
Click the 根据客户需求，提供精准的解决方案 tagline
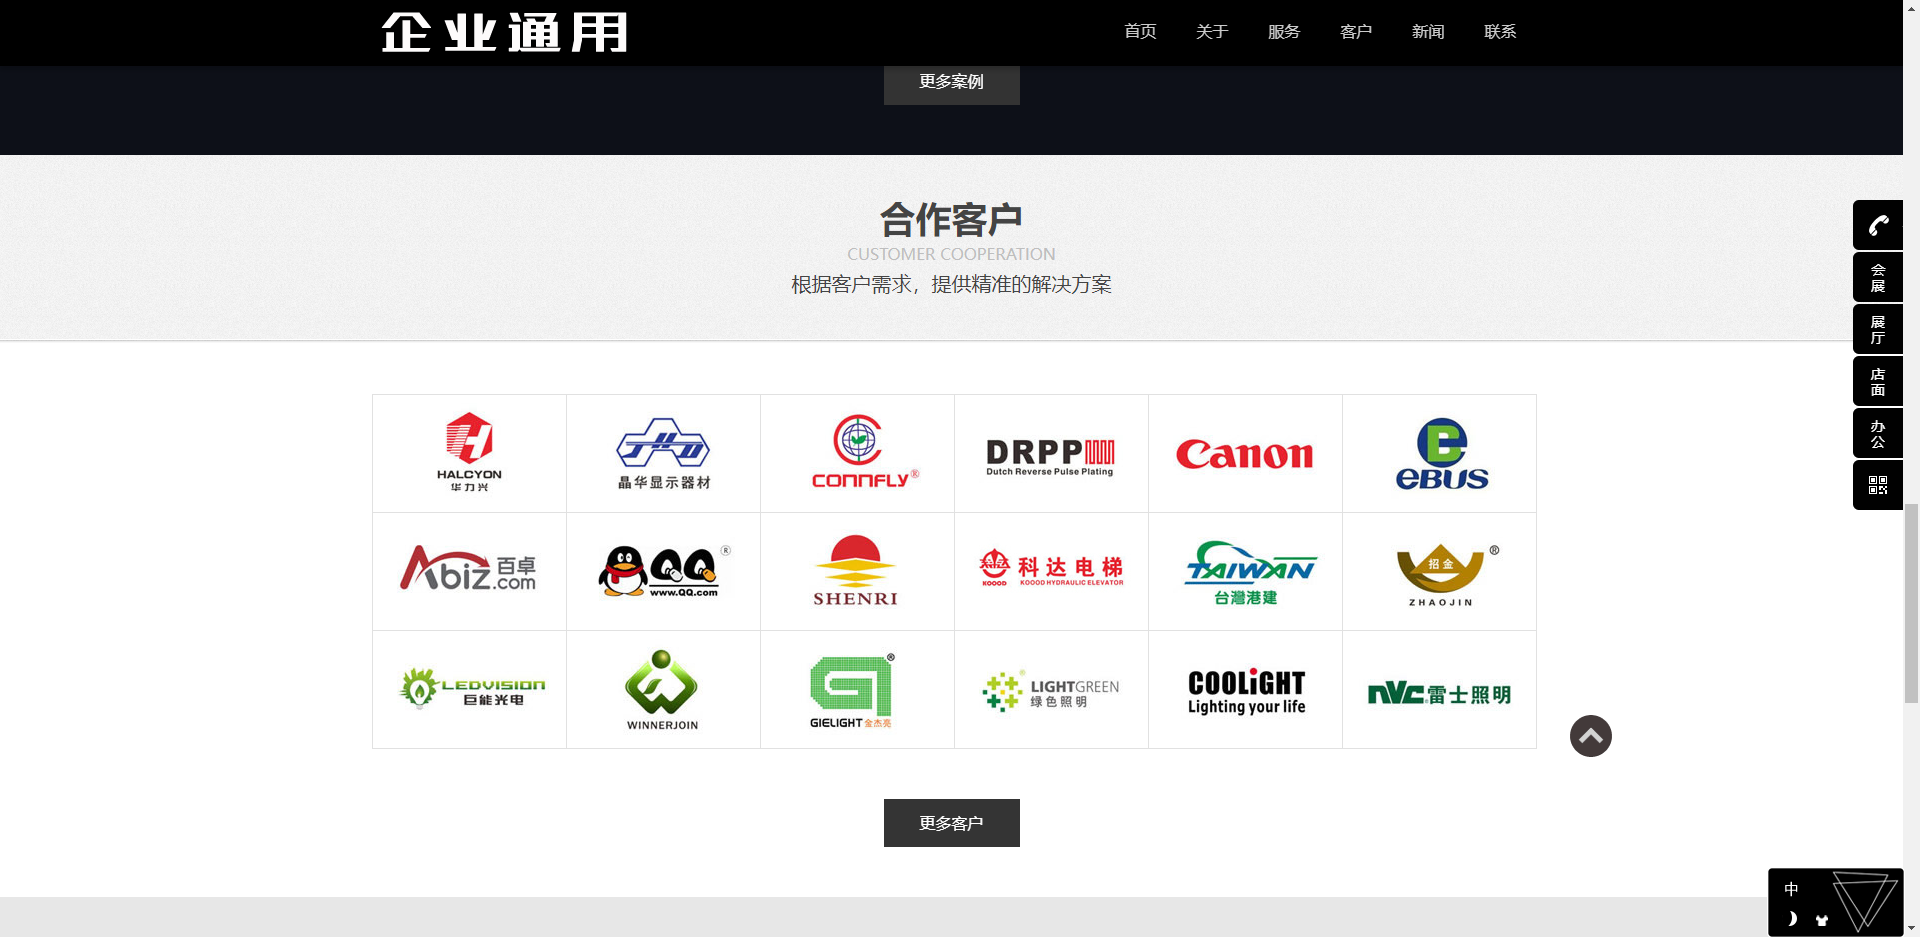pos(951,285)
